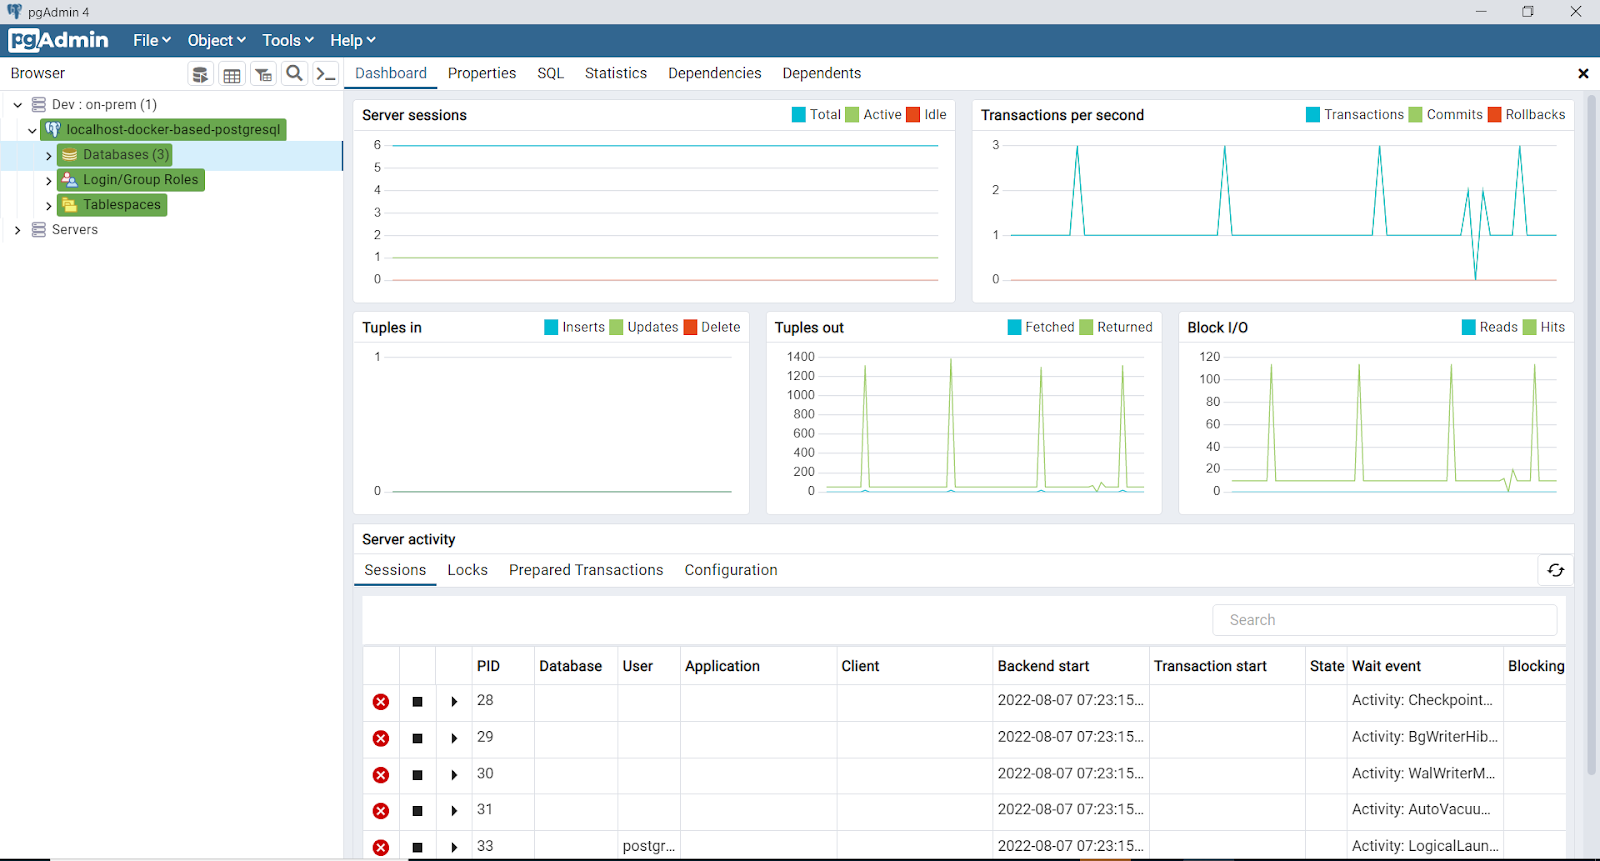Expand details row for PID 33
Viewport: 1600px width, 861px height.
(x=454, y=847)
